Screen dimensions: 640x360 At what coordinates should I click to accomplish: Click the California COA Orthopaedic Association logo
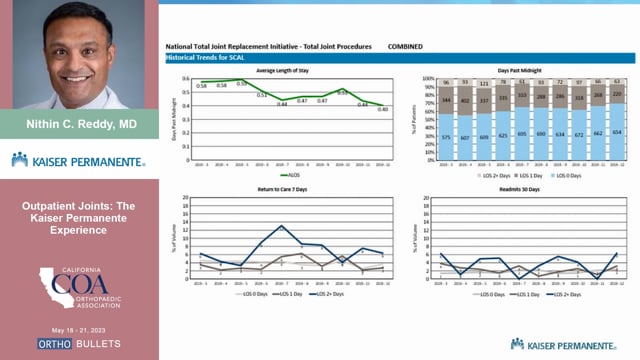click(80, 288)
